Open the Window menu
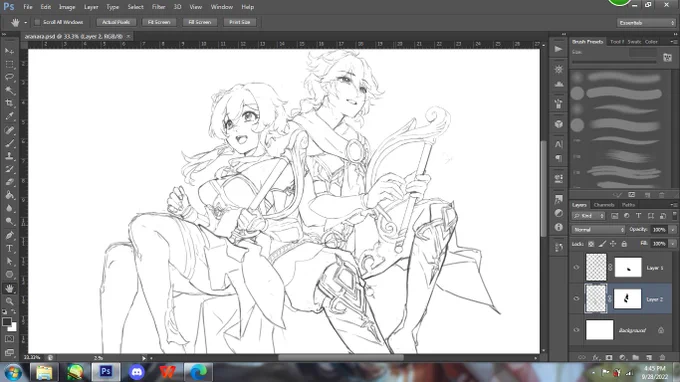This screenshot has height=382, width=680. (x=222, y=7)
